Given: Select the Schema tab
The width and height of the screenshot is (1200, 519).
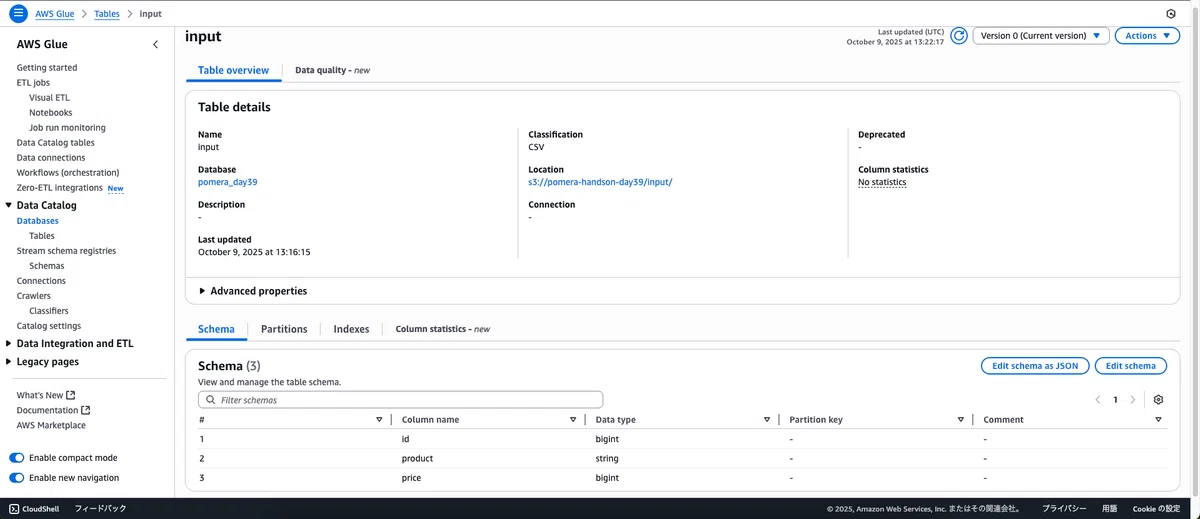Looking at the screenshot, I should click(216, 329).
